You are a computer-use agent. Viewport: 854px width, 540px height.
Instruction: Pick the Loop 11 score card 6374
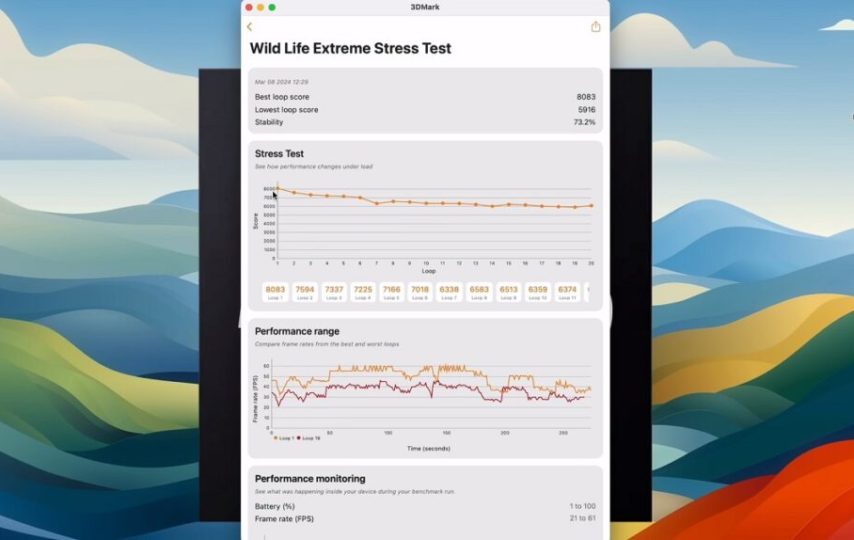click(567, 291)
